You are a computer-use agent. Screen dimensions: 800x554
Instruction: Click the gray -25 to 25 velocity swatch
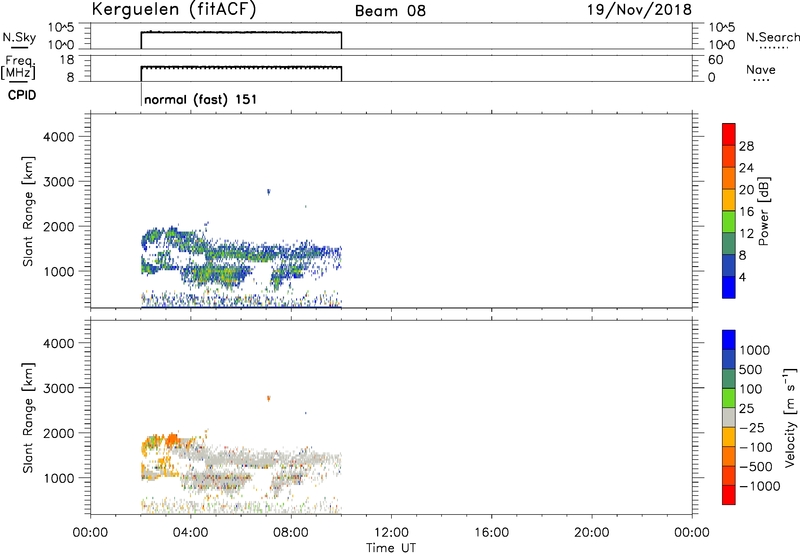click(729, 418)
